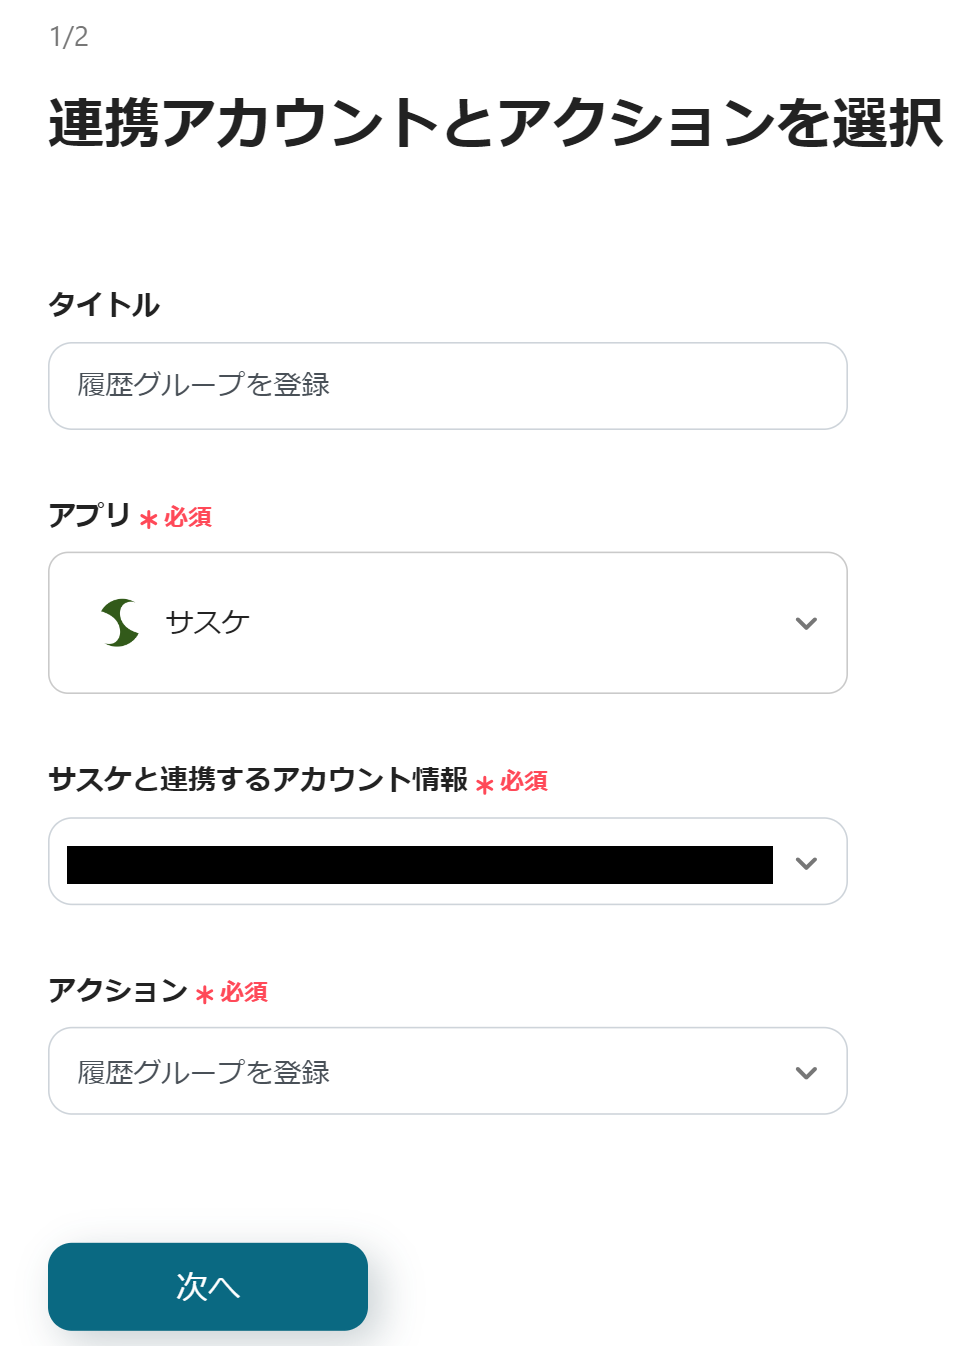Screen dimensions: 972x1346
Task: Click the 1/2 step indicator
Action: [x=69, y=37]
